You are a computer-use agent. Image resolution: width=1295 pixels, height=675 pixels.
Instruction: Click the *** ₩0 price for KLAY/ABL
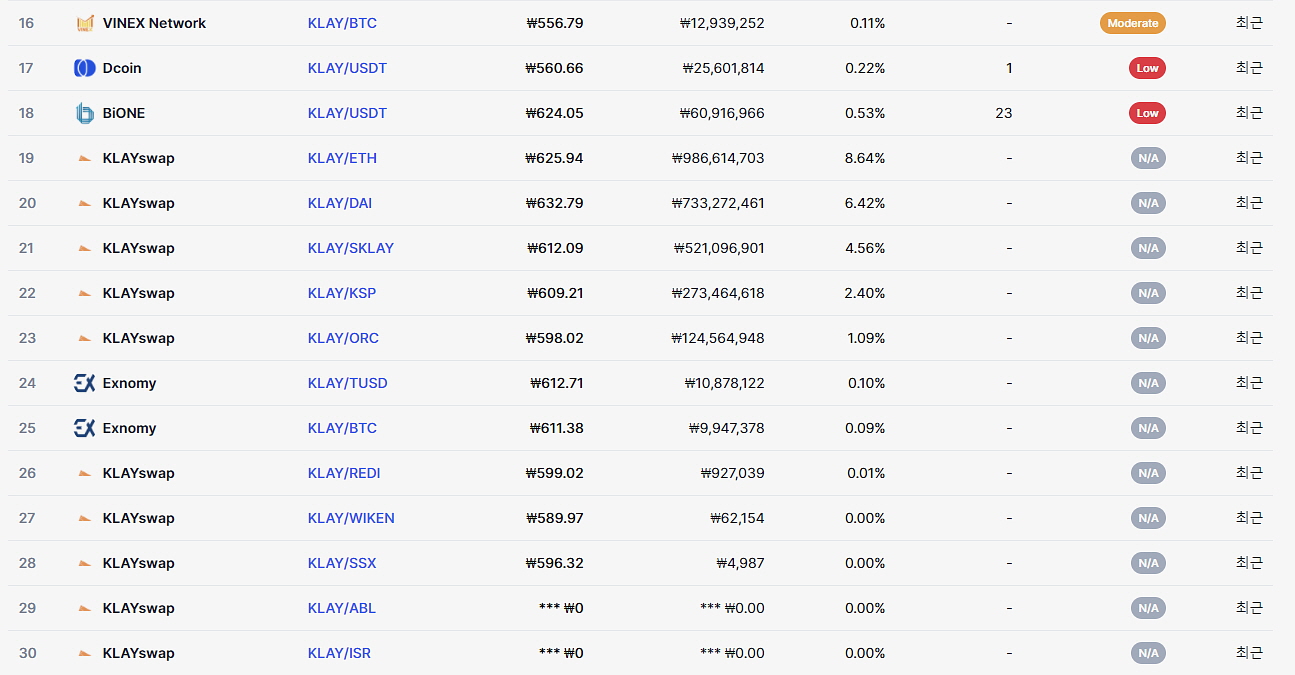click(x=561, y=608)
